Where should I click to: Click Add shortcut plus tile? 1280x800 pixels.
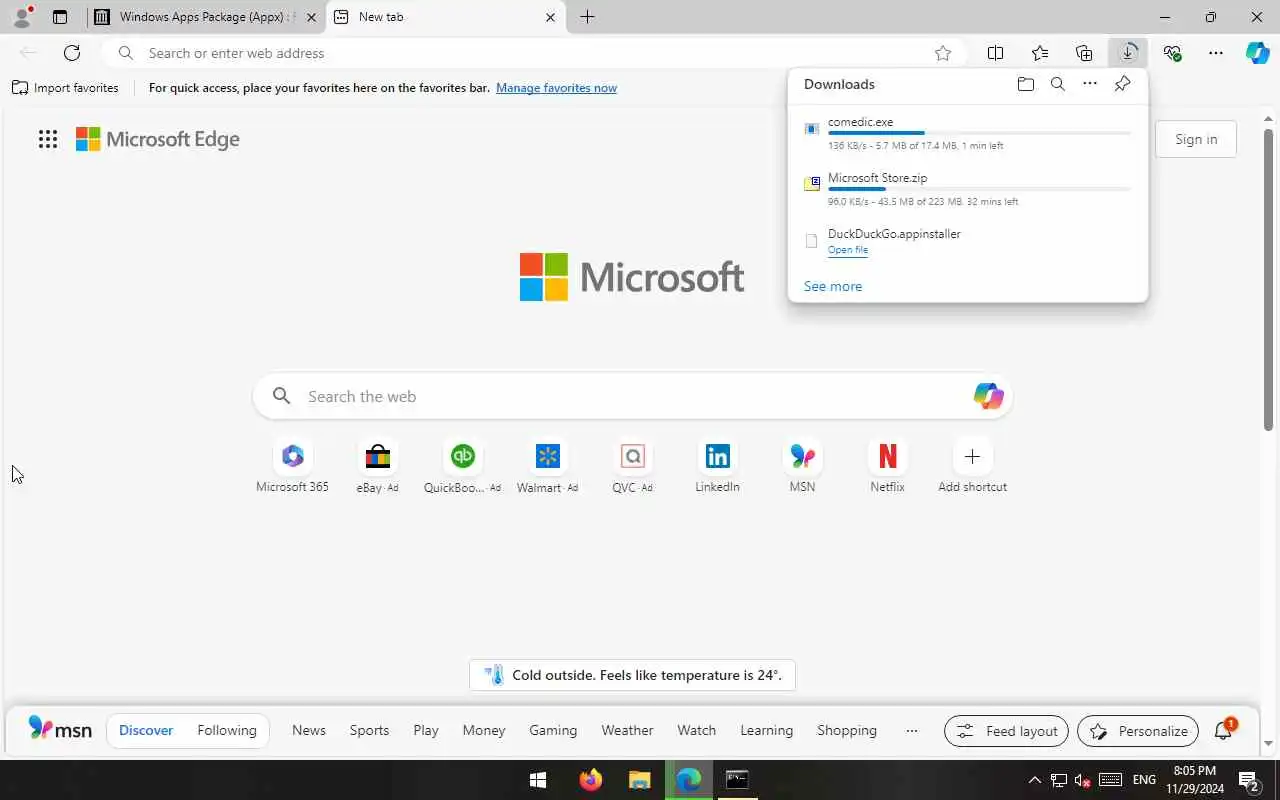click(x=972, y=467)
